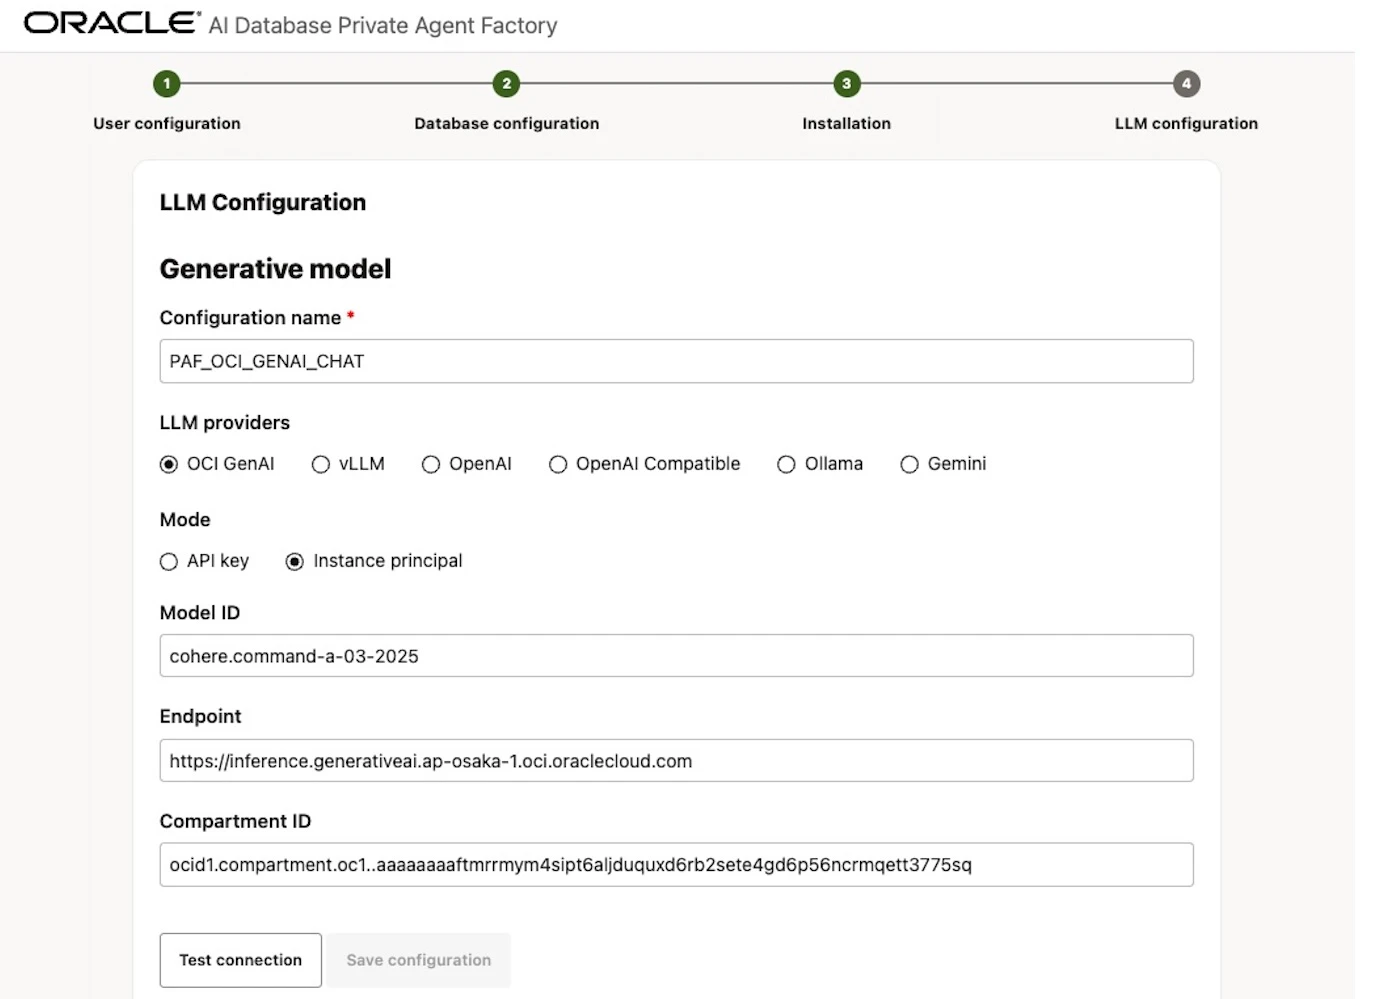Image resolution: width=1396 pixels, height=999 pixels.
Task: Click the "LLM providers" label
Action: [x=225, y=423]
